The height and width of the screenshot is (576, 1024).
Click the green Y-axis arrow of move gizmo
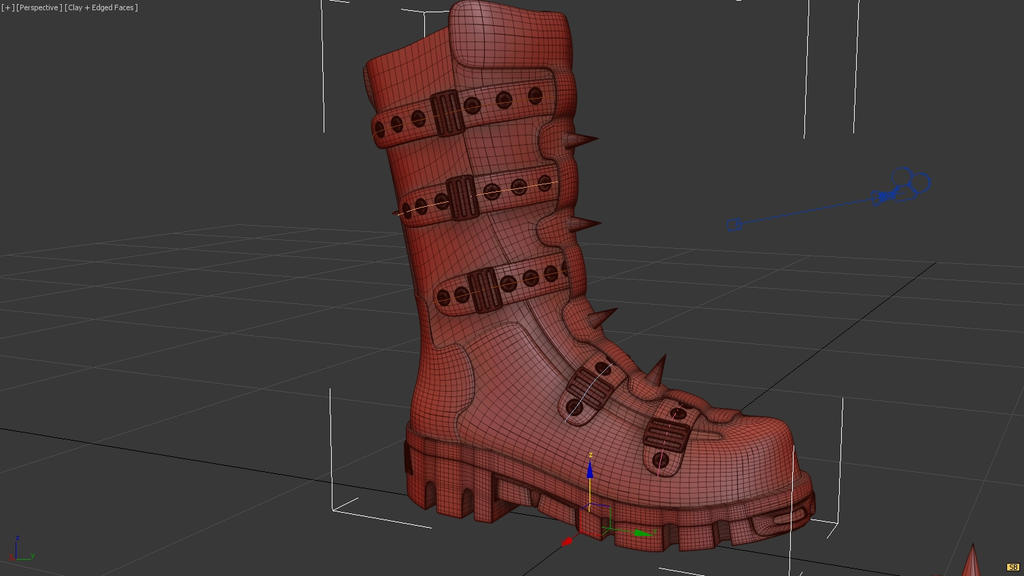point(643,534)
